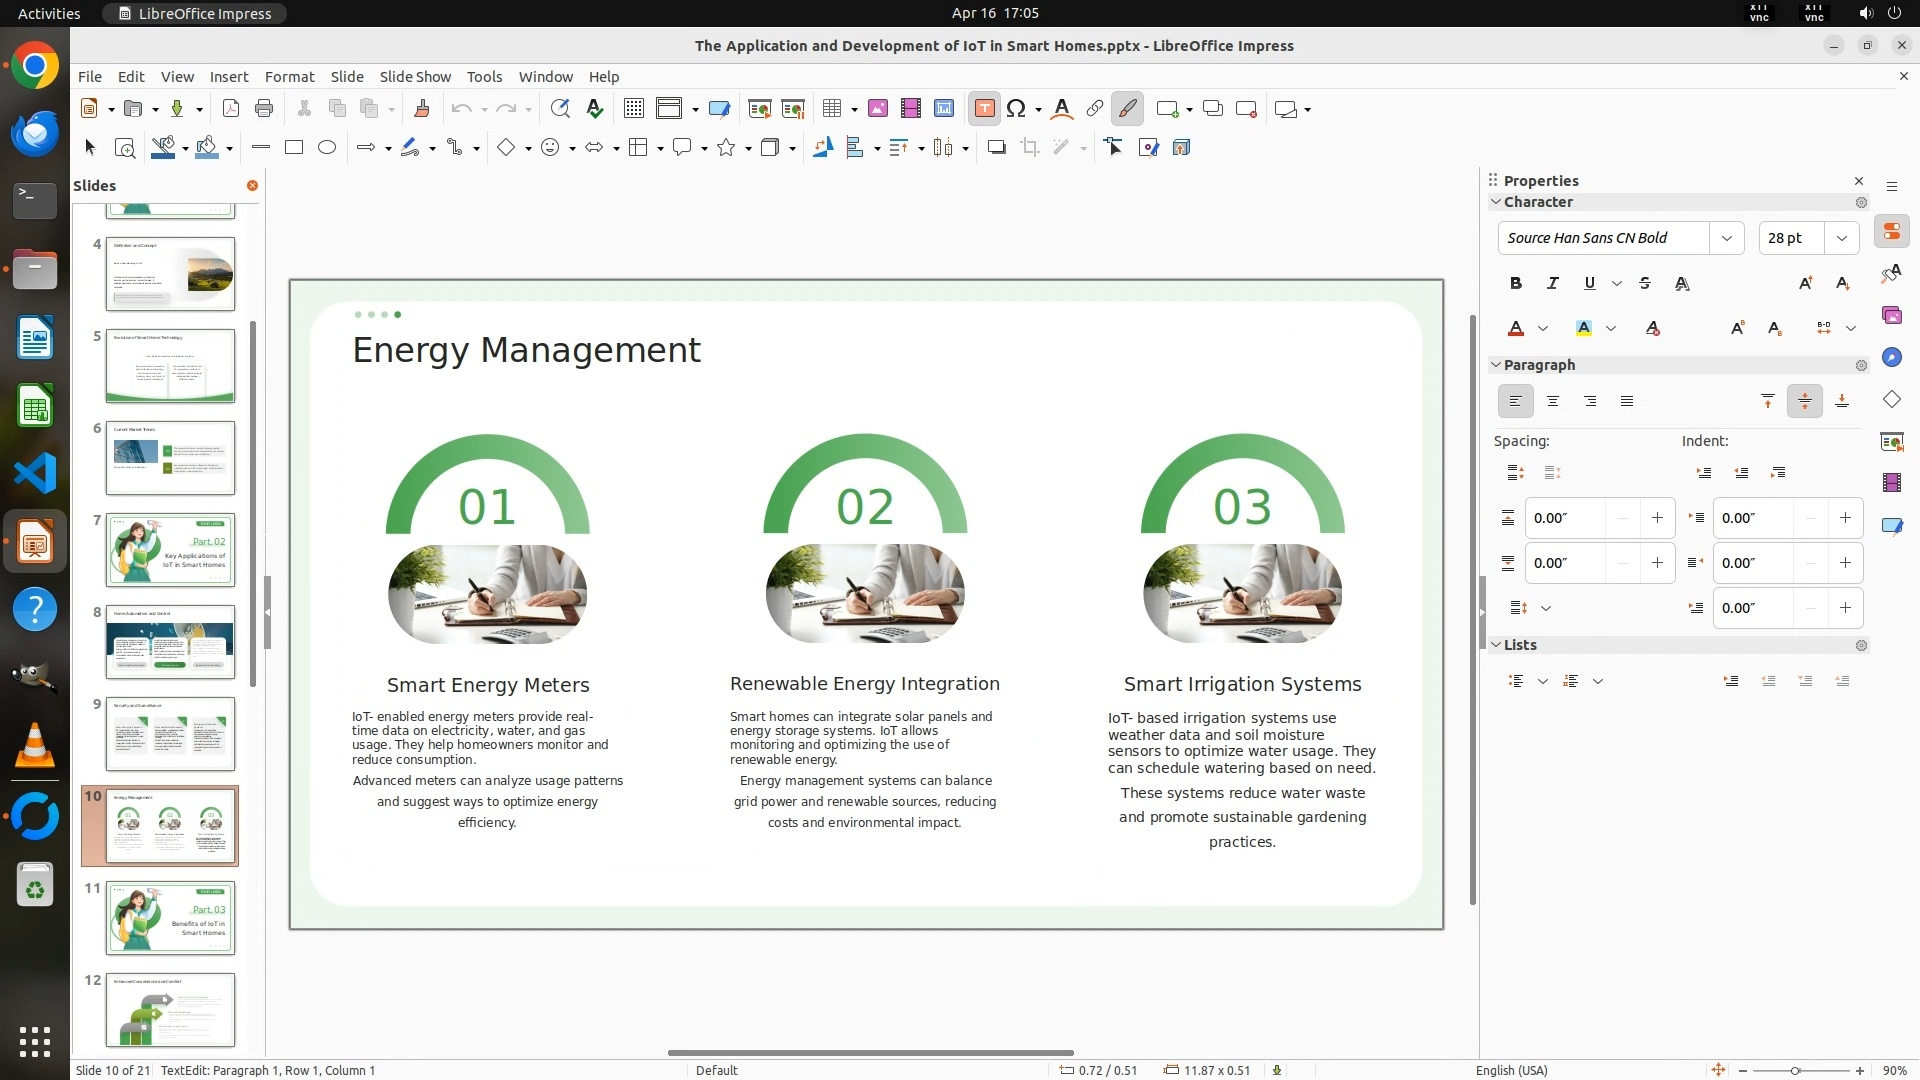Click the zoom slider in status bar
Image resolution: width=1920 pixels, height=1080 pixels.
tap(1795, 1071)
